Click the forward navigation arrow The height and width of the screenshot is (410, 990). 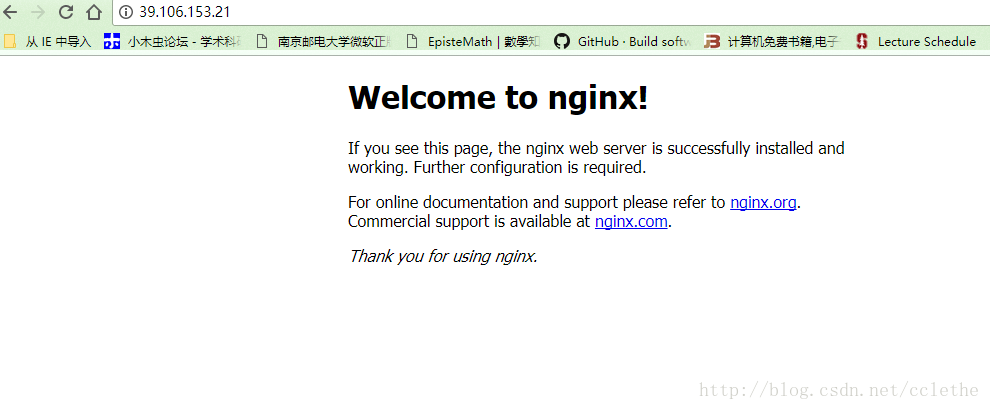pyautogui.click(x=37, y=11)
